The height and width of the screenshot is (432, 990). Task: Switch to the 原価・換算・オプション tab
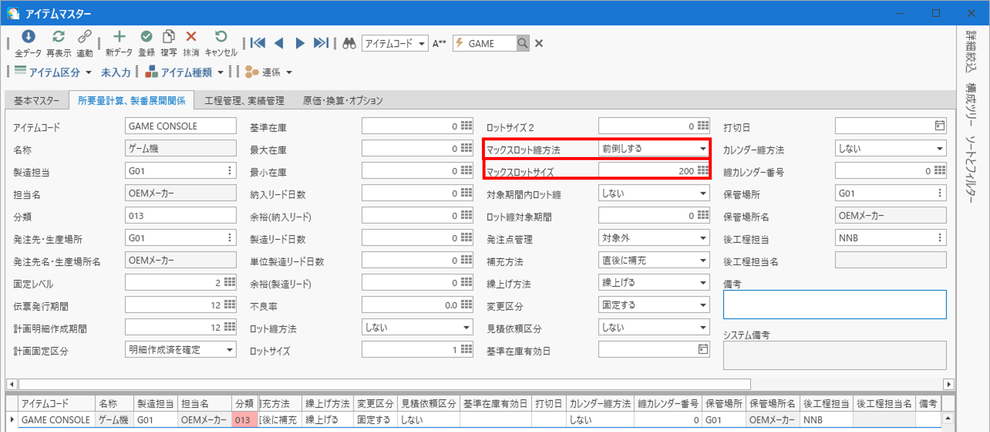343,100
